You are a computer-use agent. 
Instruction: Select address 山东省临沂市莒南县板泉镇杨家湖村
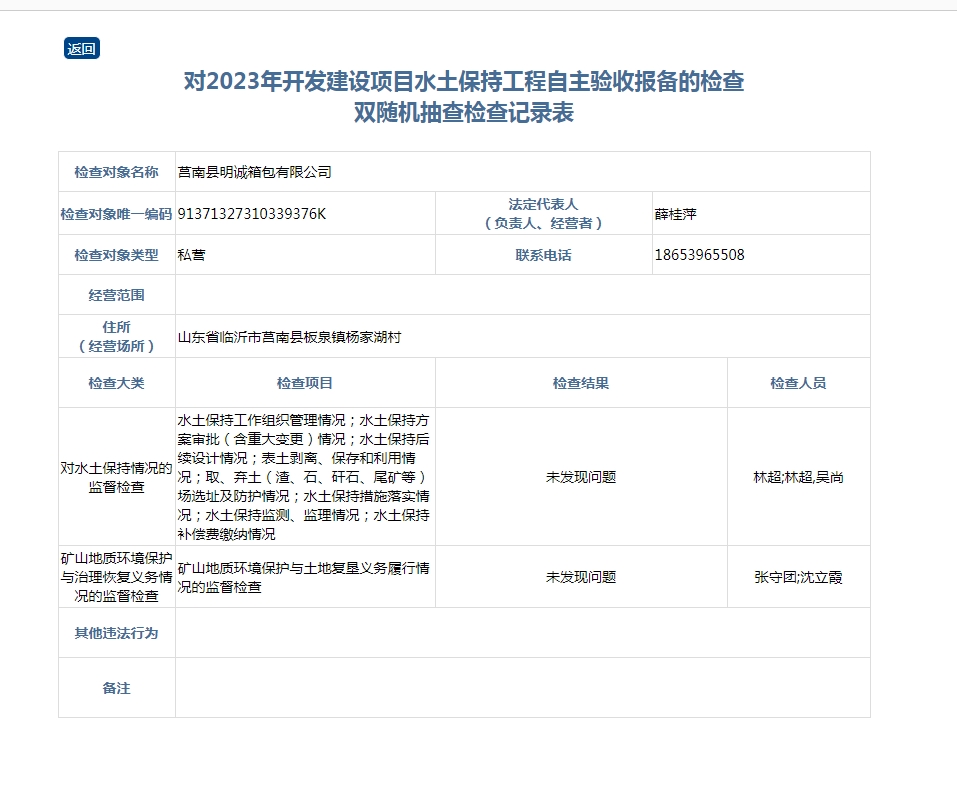coord(289,337)
